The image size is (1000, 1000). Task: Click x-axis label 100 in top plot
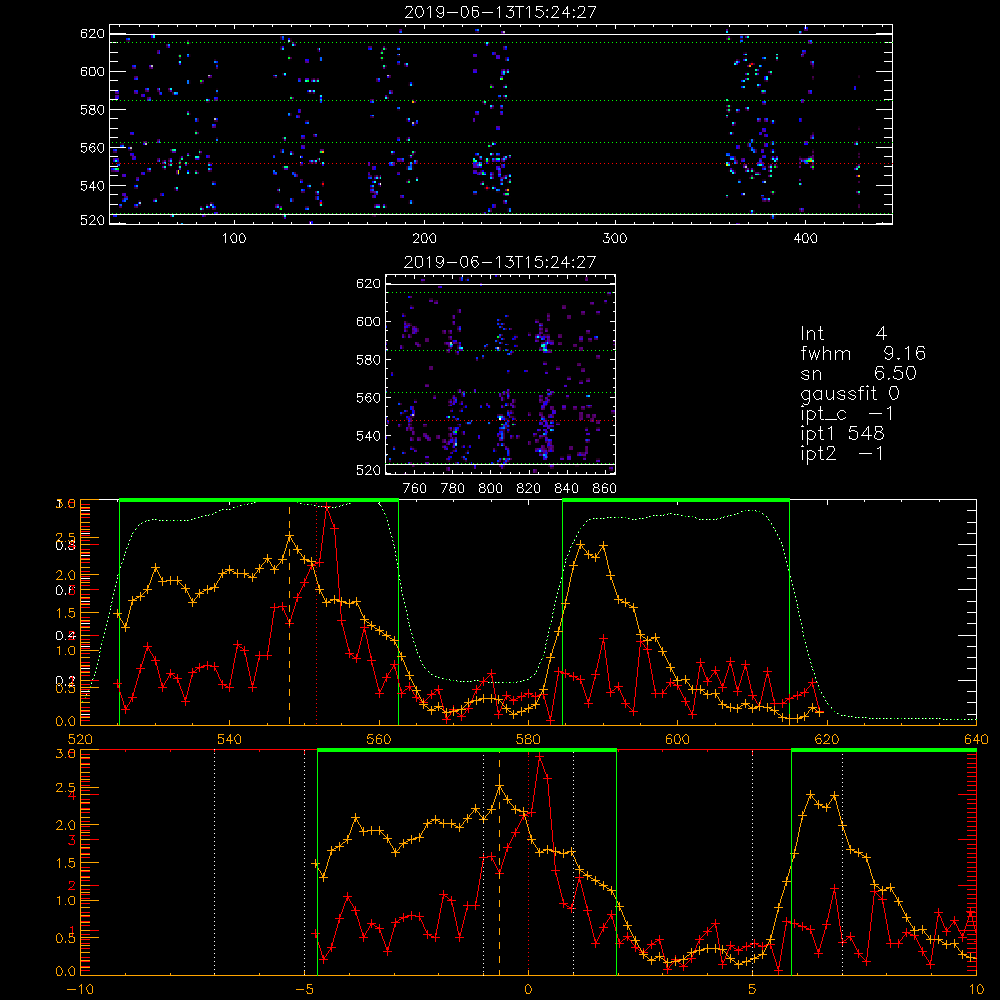[x=234, y=239]
